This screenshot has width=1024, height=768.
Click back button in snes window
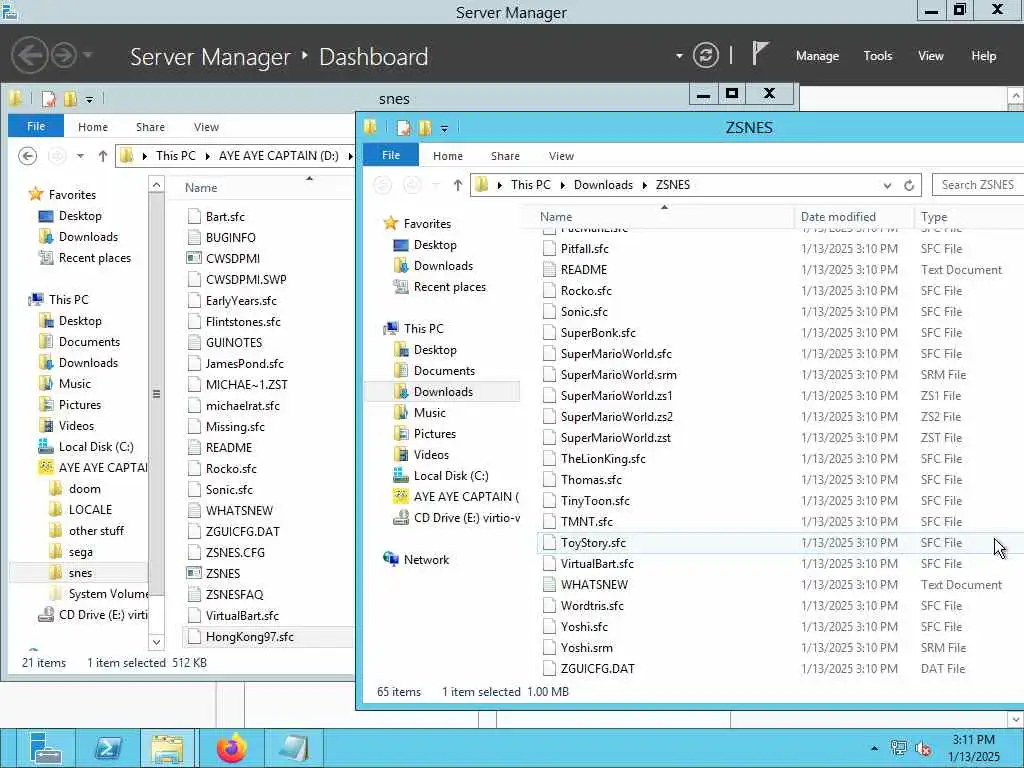tap(27, 156)
